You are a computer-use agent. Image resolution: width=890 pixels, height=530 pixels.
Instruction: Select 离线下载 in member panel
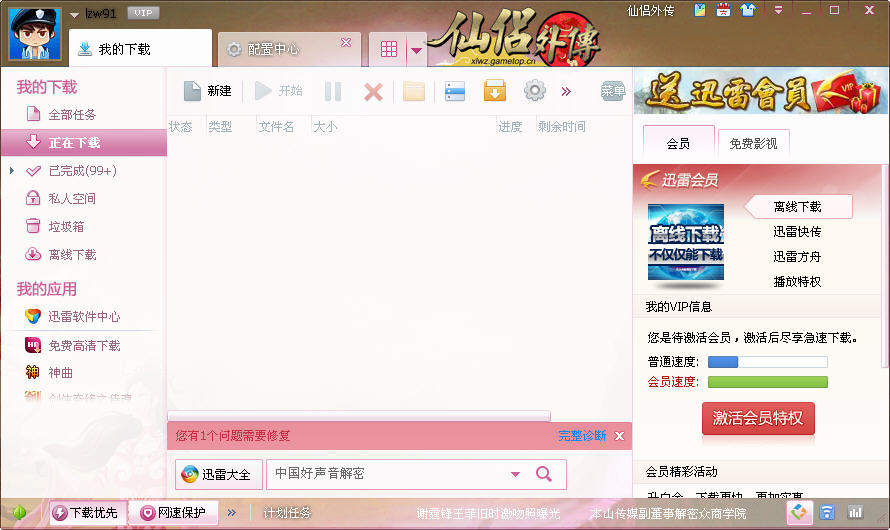tap(797, 207)
